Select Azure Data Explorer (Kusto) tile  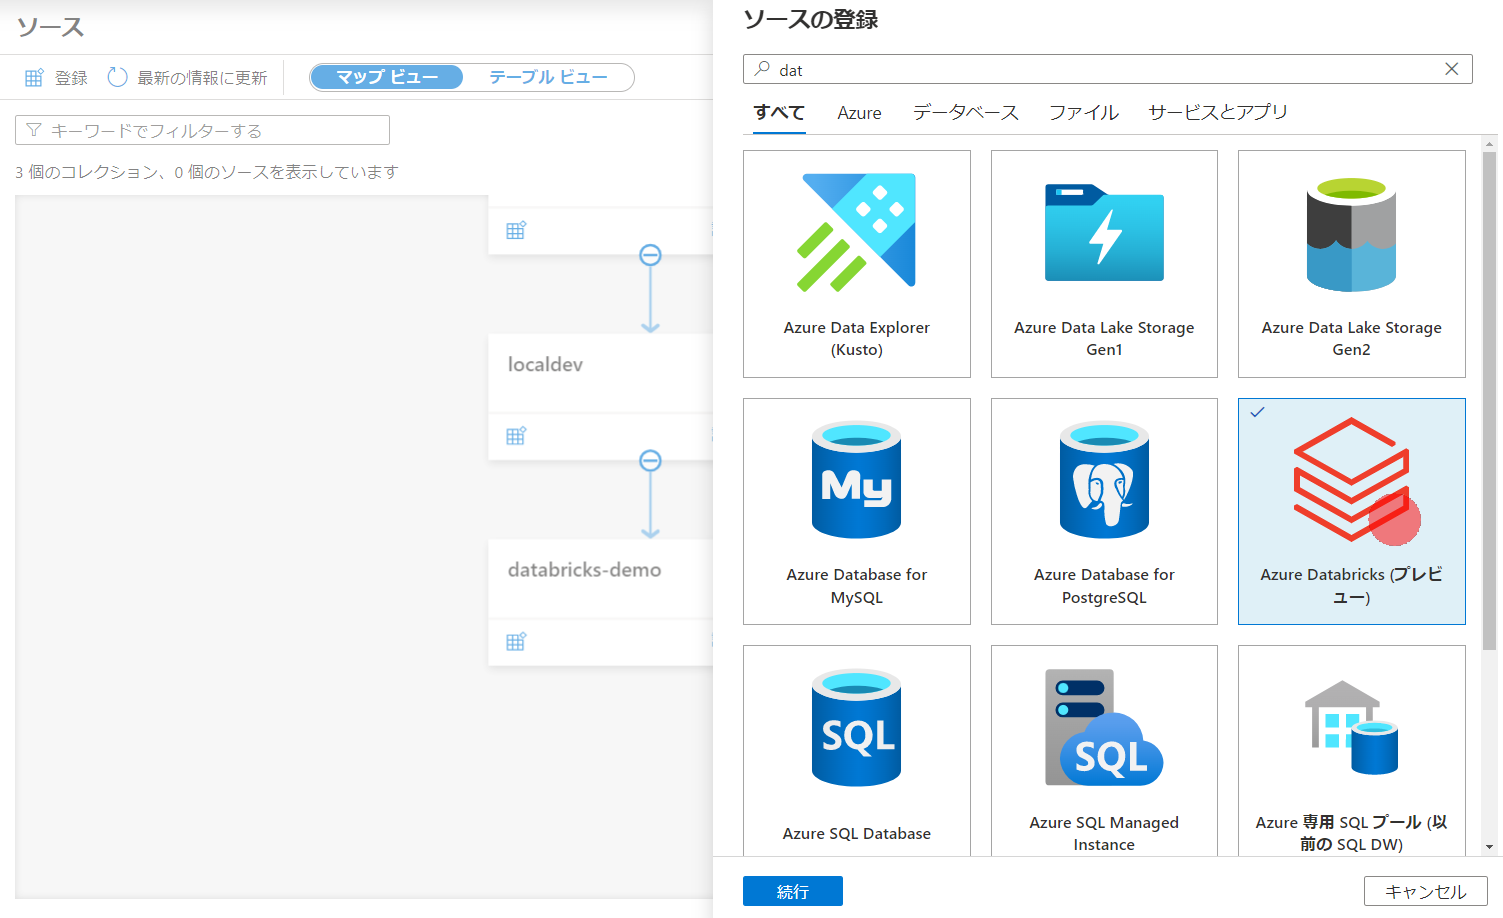(856, 264)
